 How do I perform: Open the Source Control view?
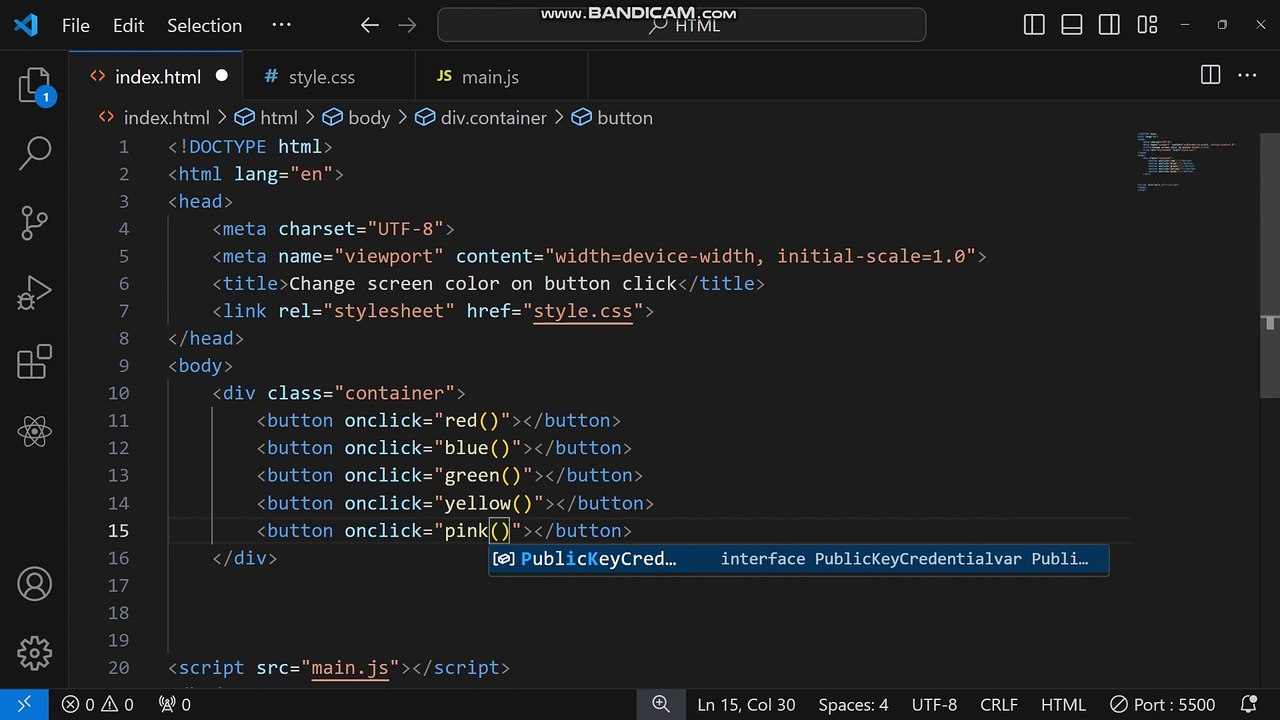pos(34,223)
